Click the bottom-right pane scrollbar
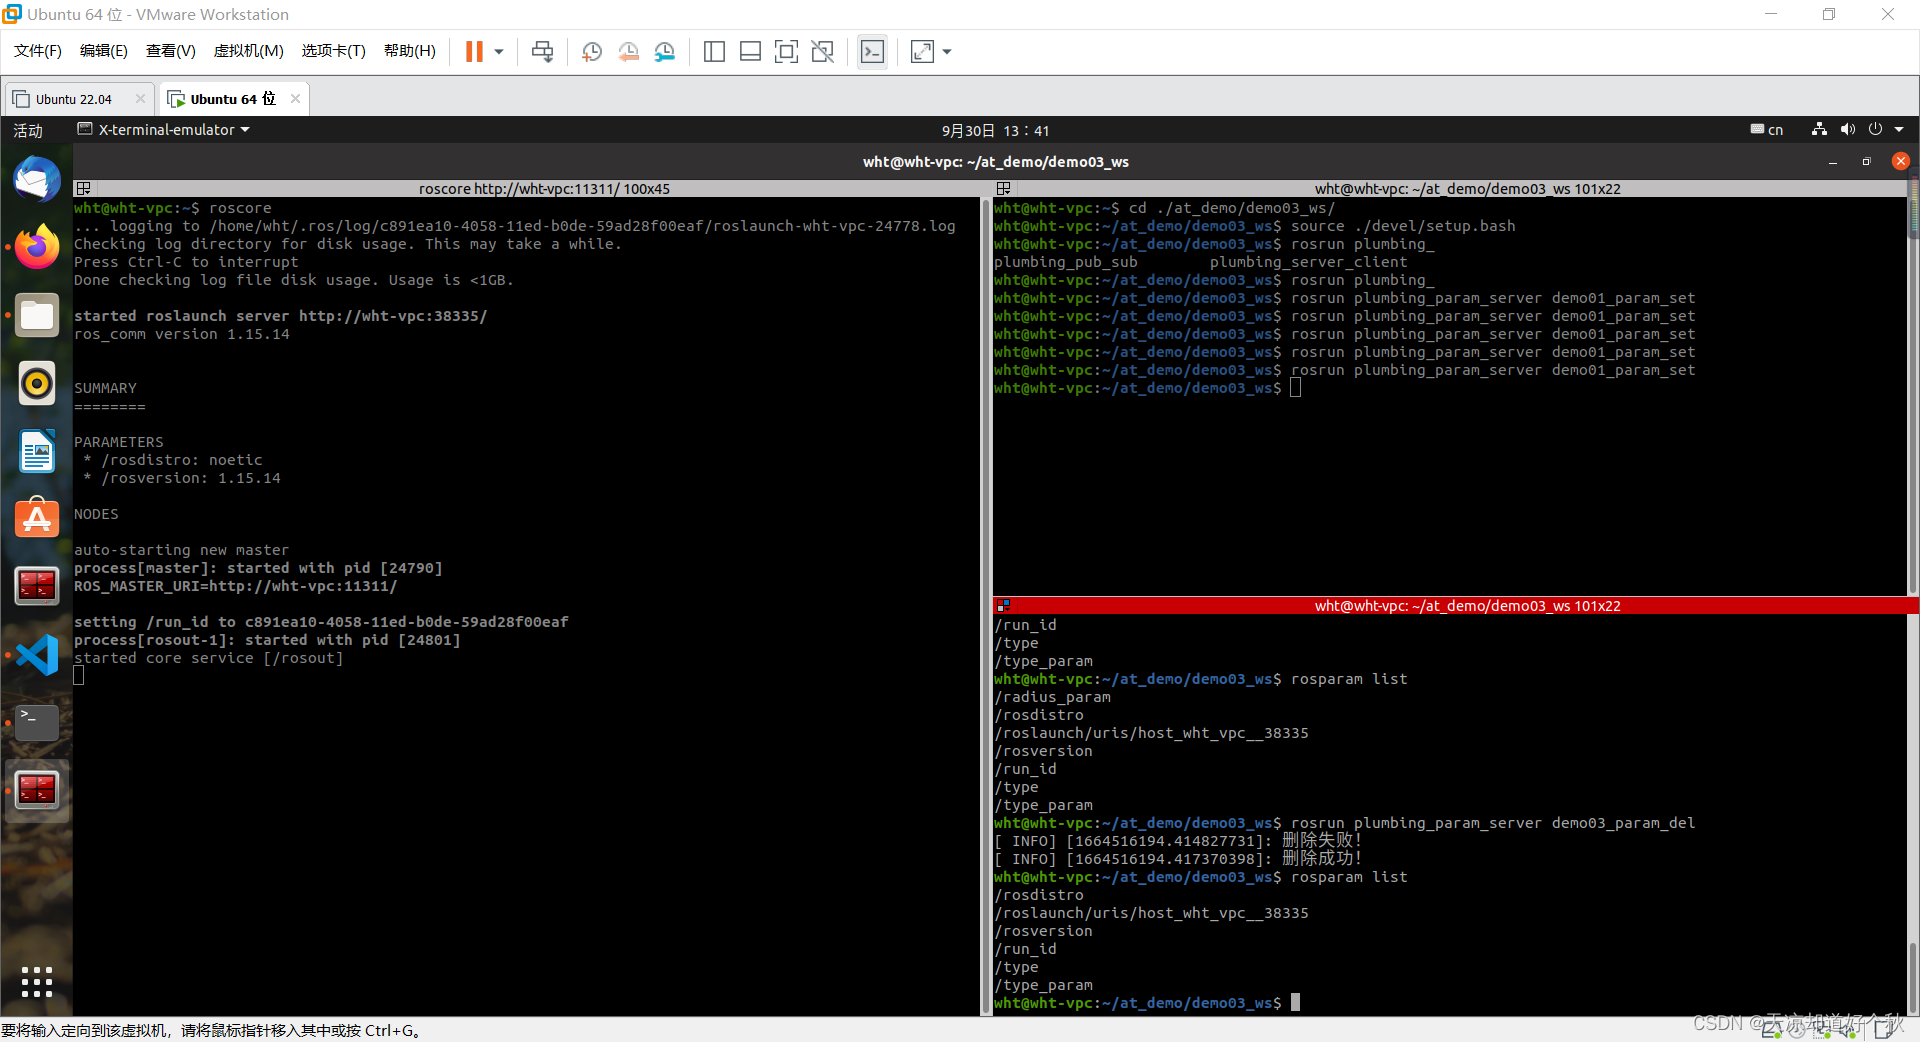1920x1042 pixels. [1914, 815]
